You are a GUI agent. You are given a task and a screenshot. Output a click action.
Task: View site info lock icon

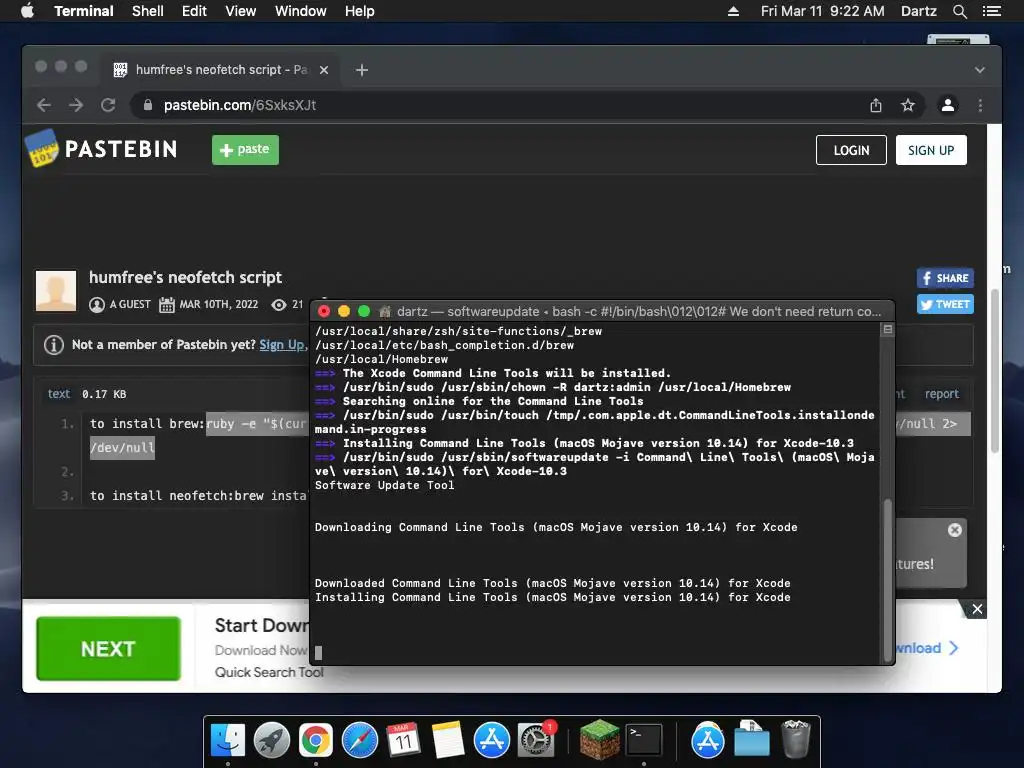(148, 105)
